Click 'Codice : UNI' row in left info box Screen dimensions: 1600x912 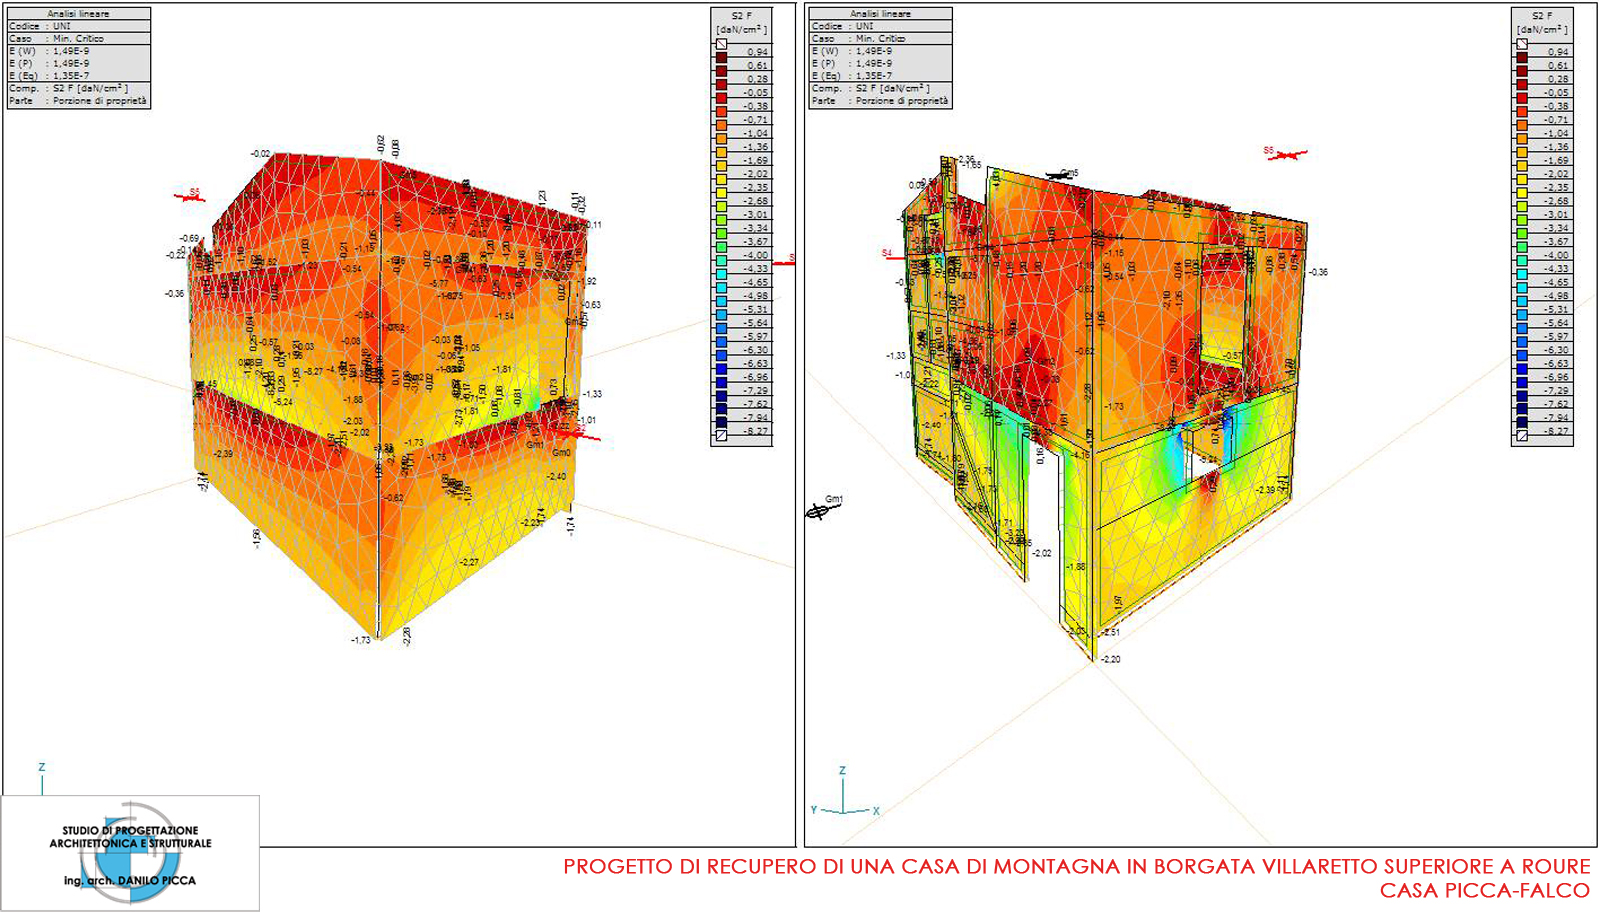(79, 26)
